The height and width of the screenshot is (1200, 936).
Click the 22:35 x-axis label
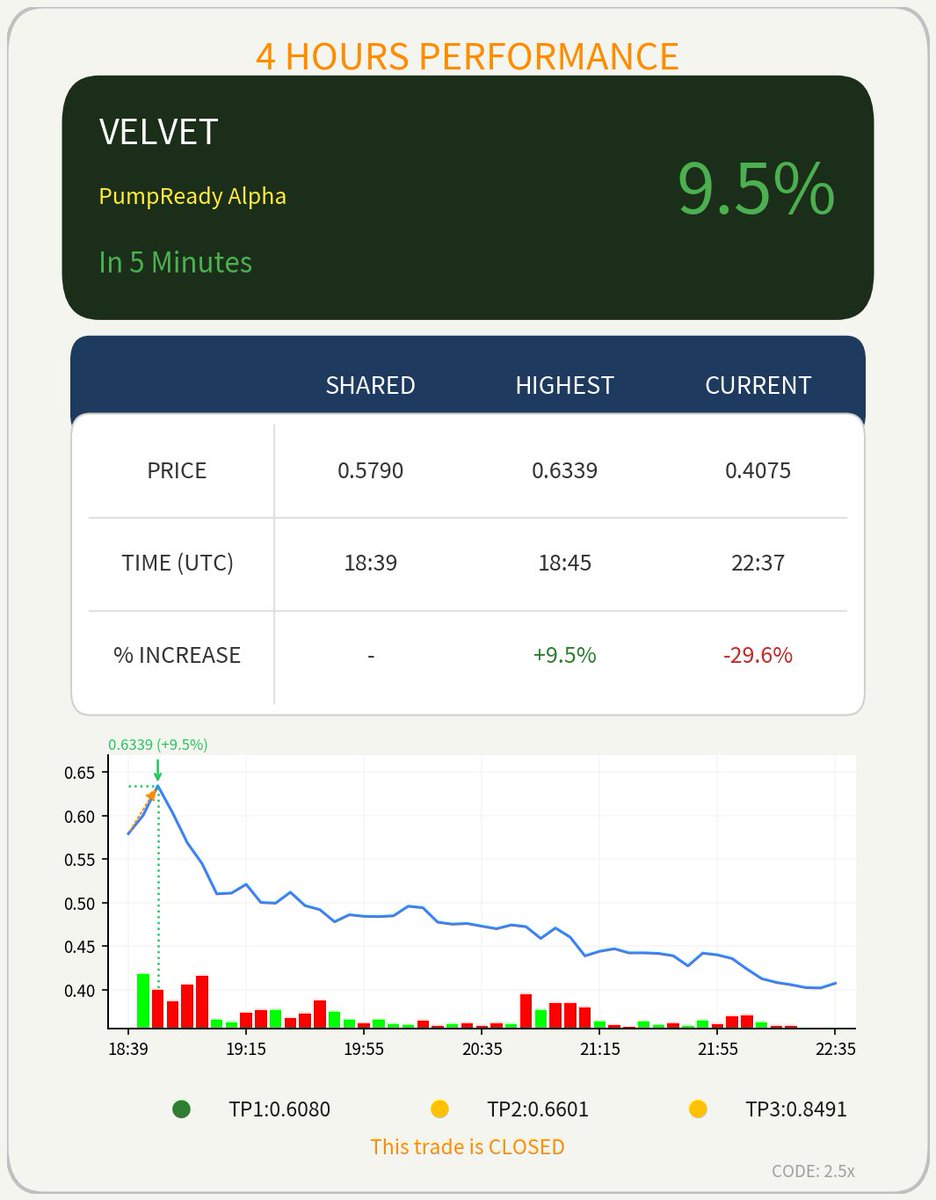(835, 1049)
